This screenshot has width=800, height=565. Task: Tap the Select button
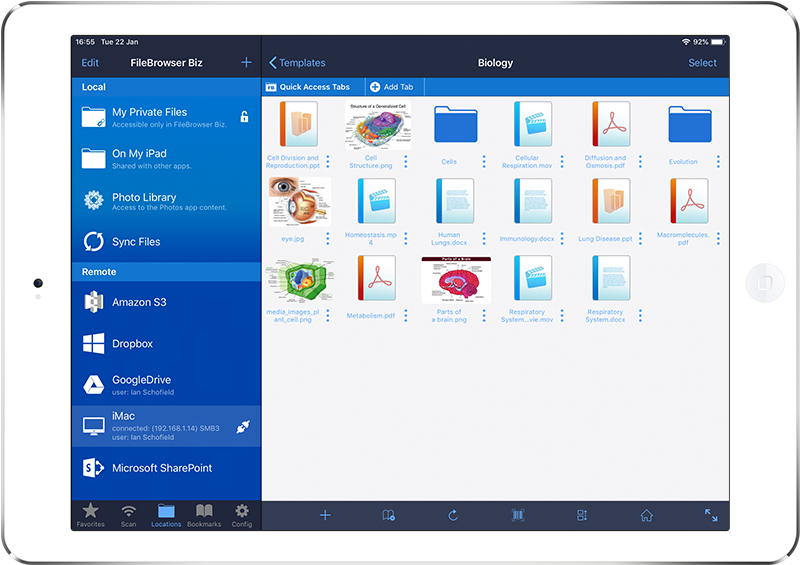(702, 63)
